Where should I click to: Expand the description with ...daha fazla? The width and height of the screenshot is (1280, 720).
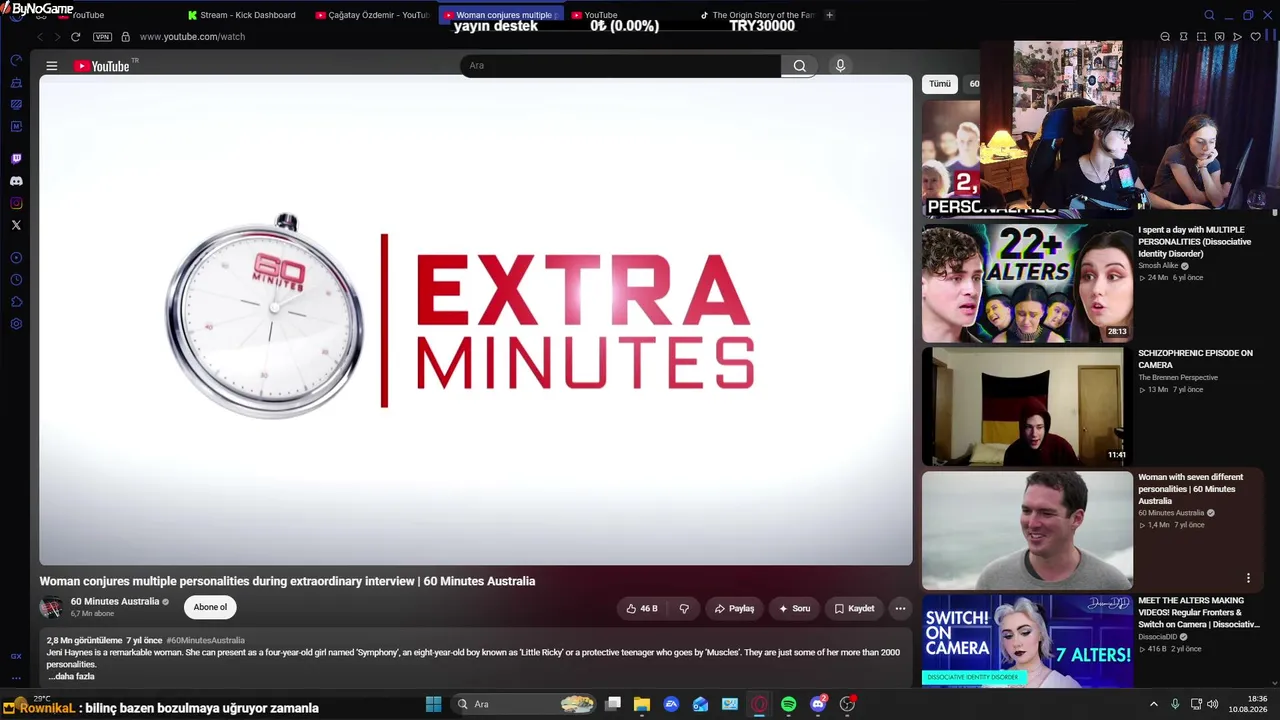coord(71,676)
